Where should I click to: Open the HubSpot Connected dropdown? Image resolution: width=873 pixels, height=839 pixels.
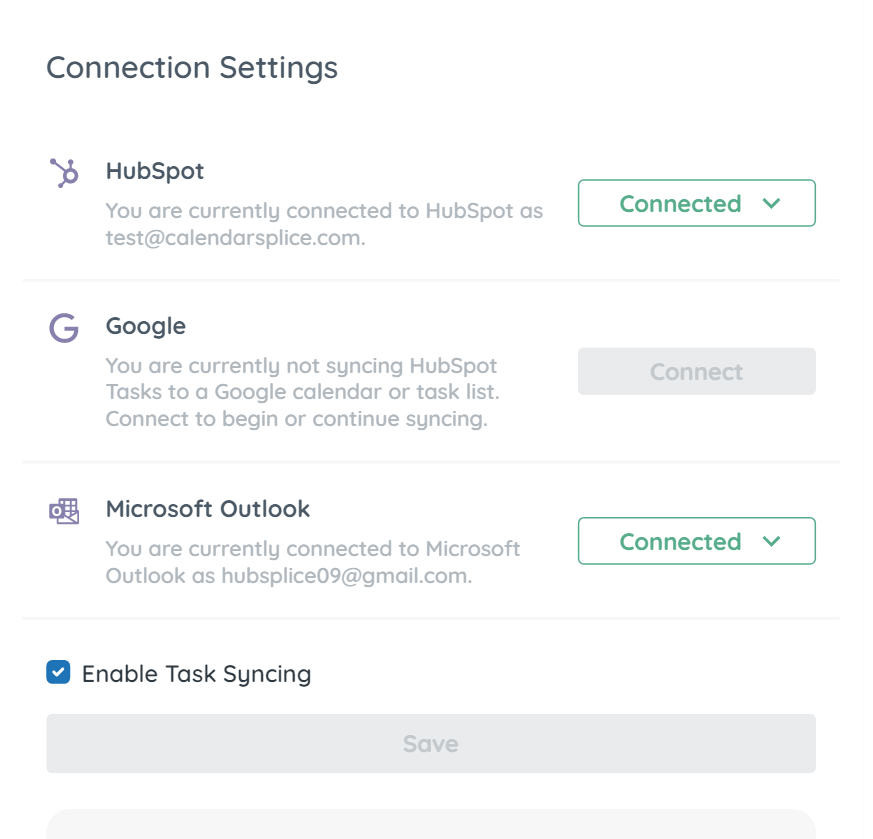click(x=697, y=203)
